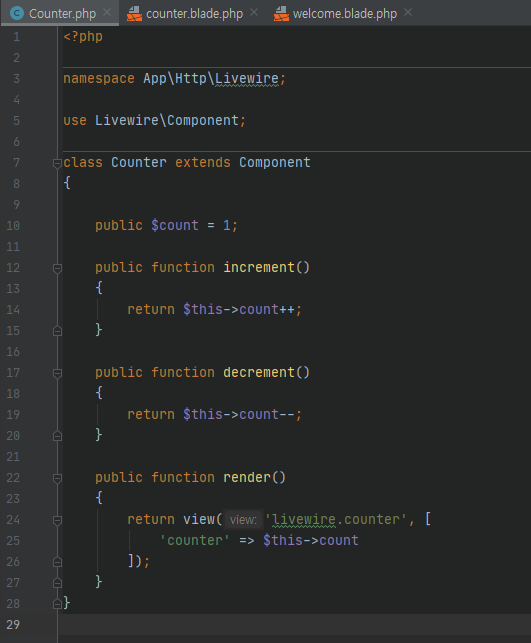Click the PHP class icon on Counter.php tab
The height and width of the screenshot is (643, 531).
point(17,14)
